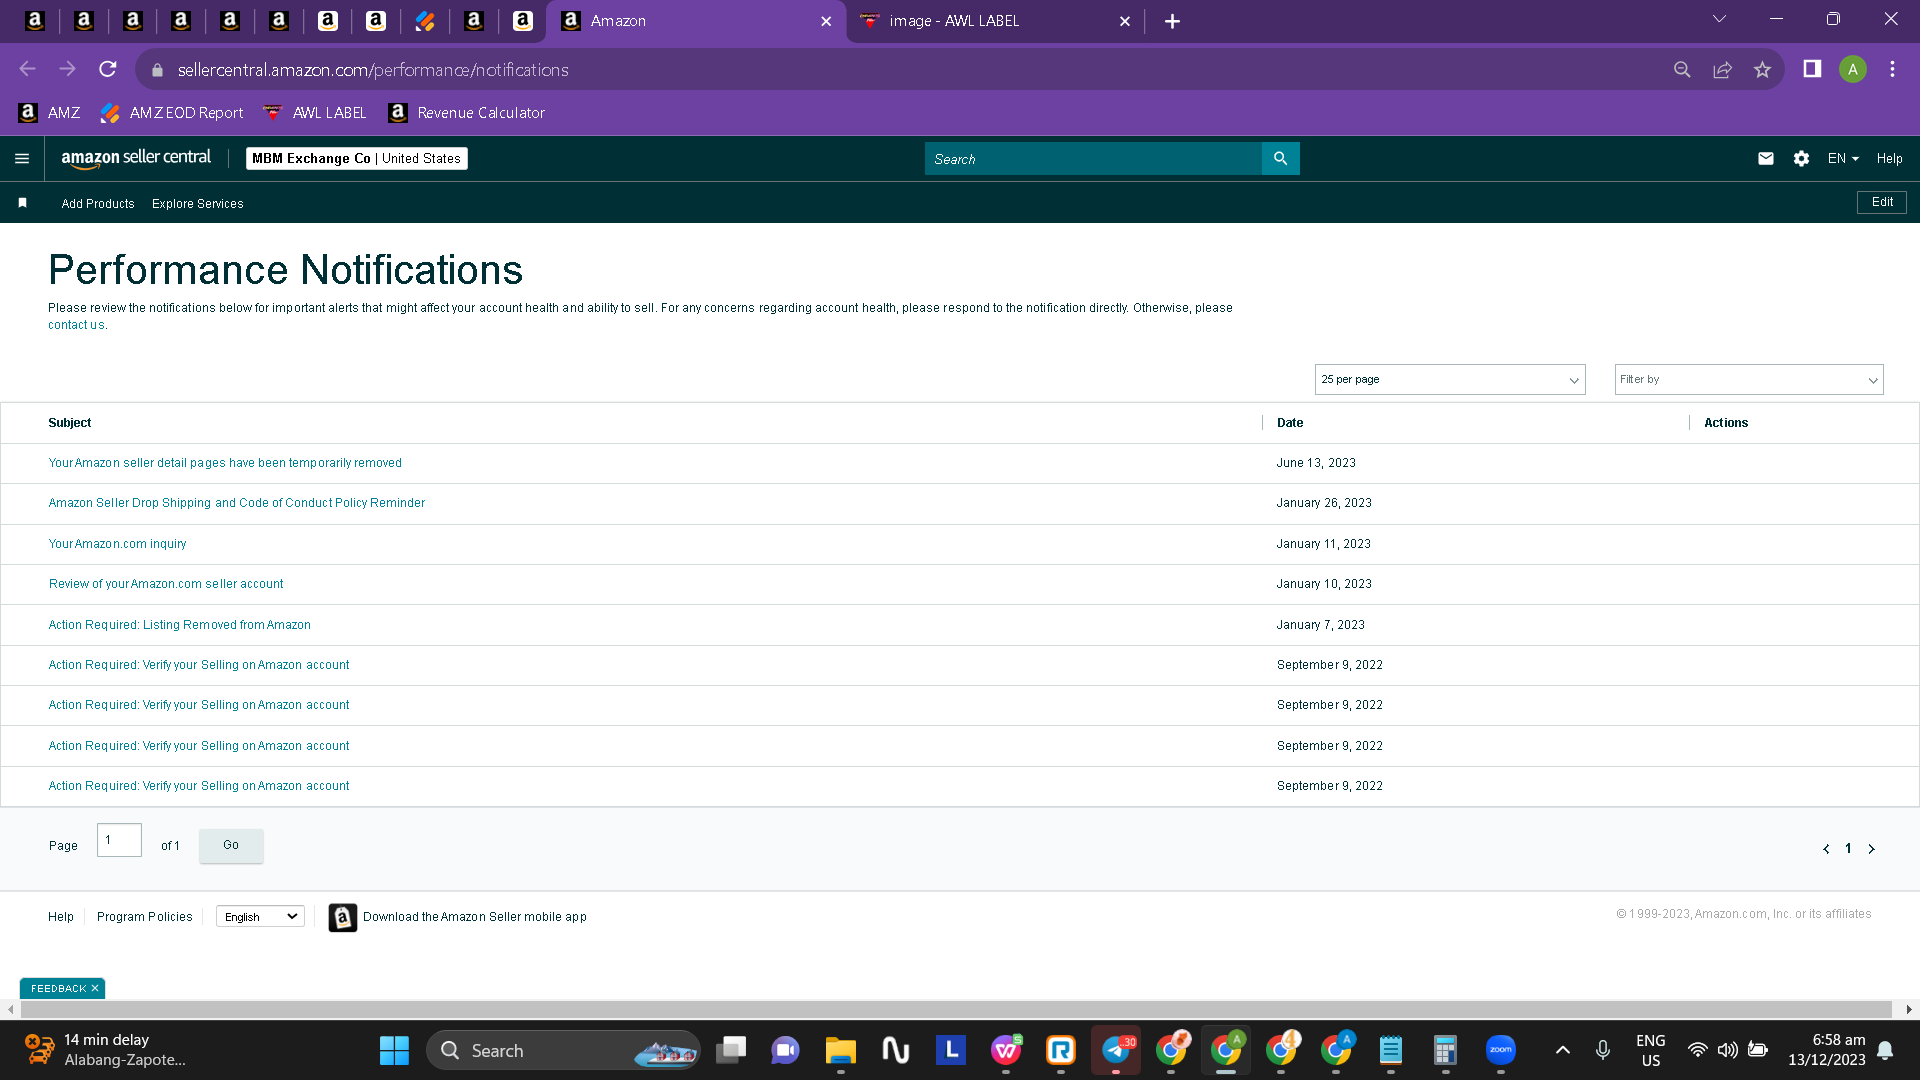Open the AMZ bookmark
The image size is (1920, 1080).
49,113
